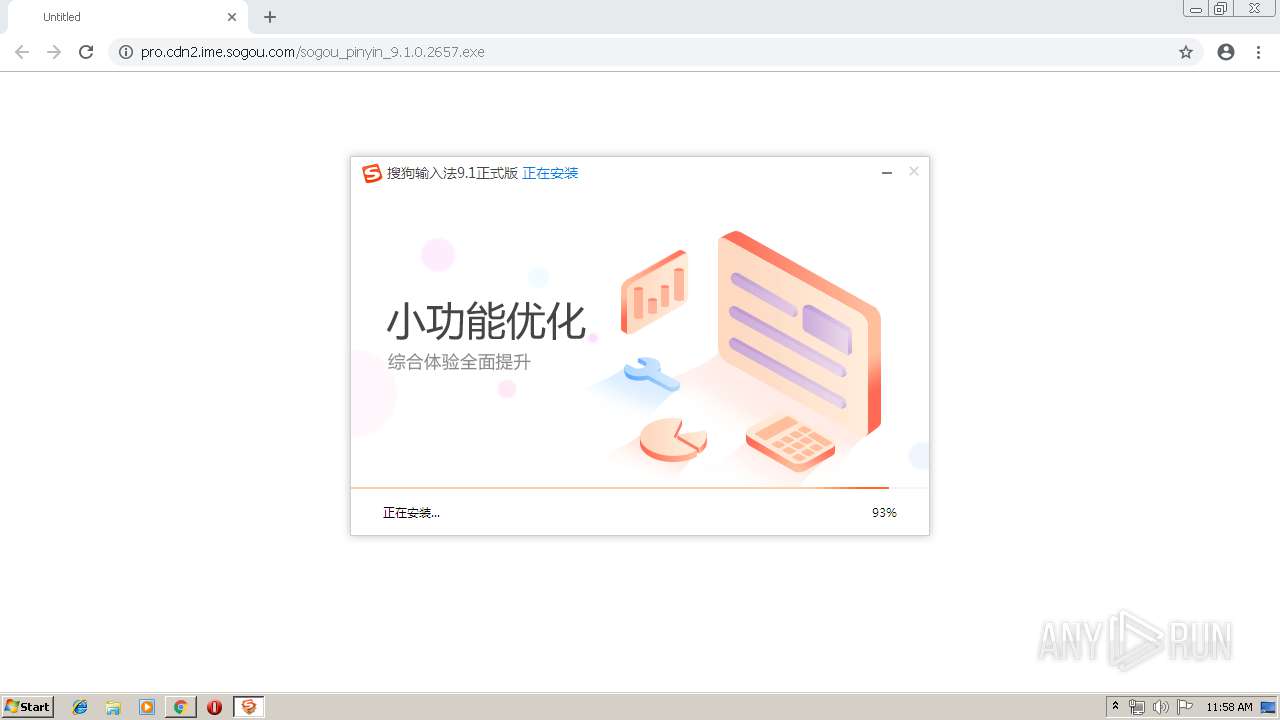This screenshot has height=720, width=1280.
Task: Switch to Chrome in the taskbar
Action: point(180,707)
